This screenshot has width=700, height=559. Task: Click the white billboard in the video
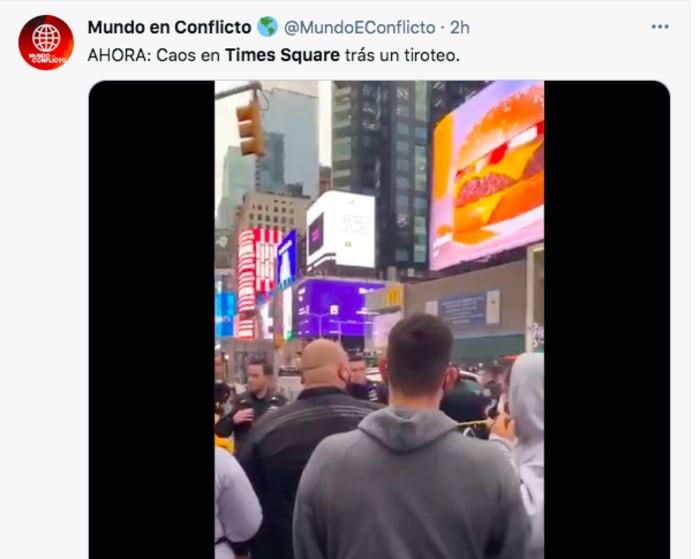341,230
